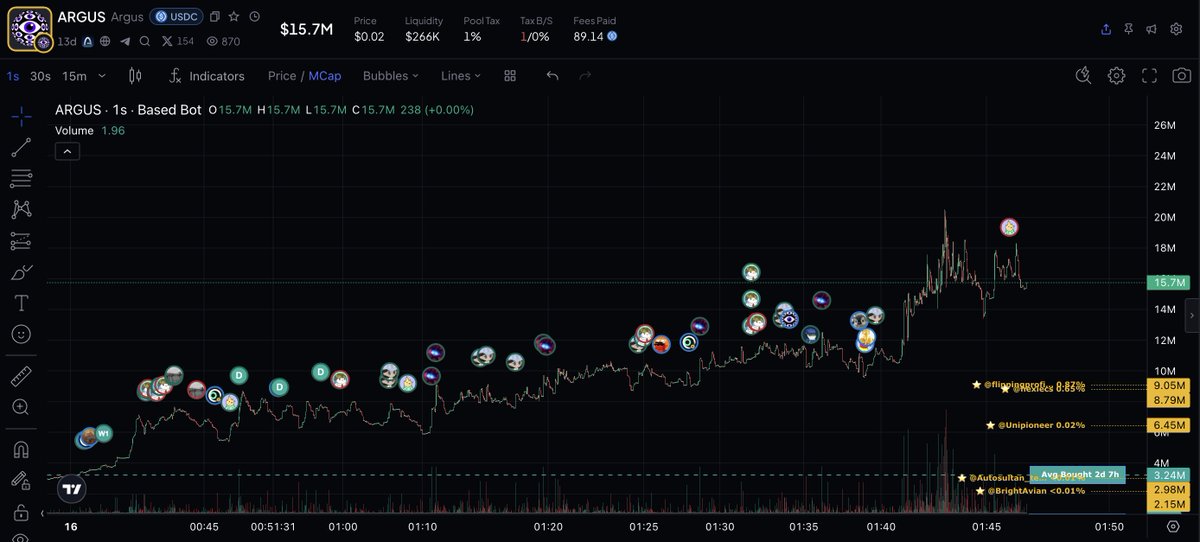Image resolution: width=1200 pixels, height=542 pixels.
Task: Click the W1 trade bubble
Action: click(103, 433)
